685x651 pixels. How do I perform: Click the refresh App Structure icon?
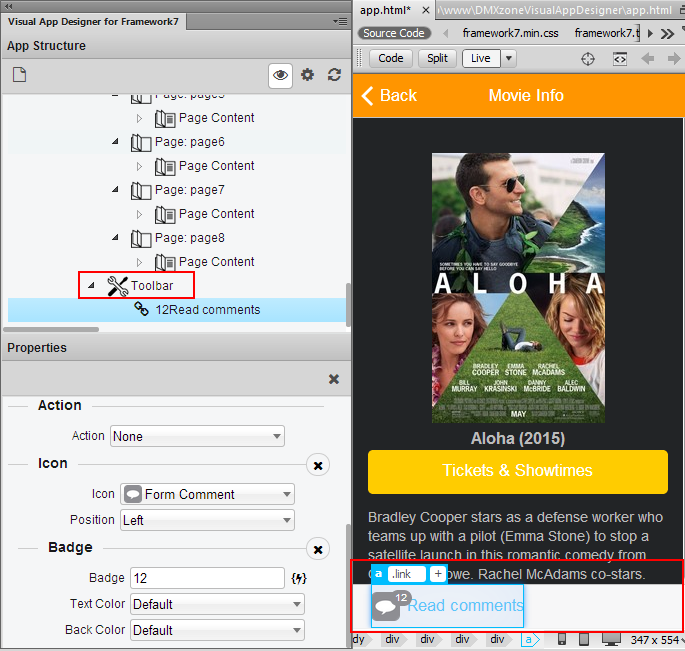point(334,75)
